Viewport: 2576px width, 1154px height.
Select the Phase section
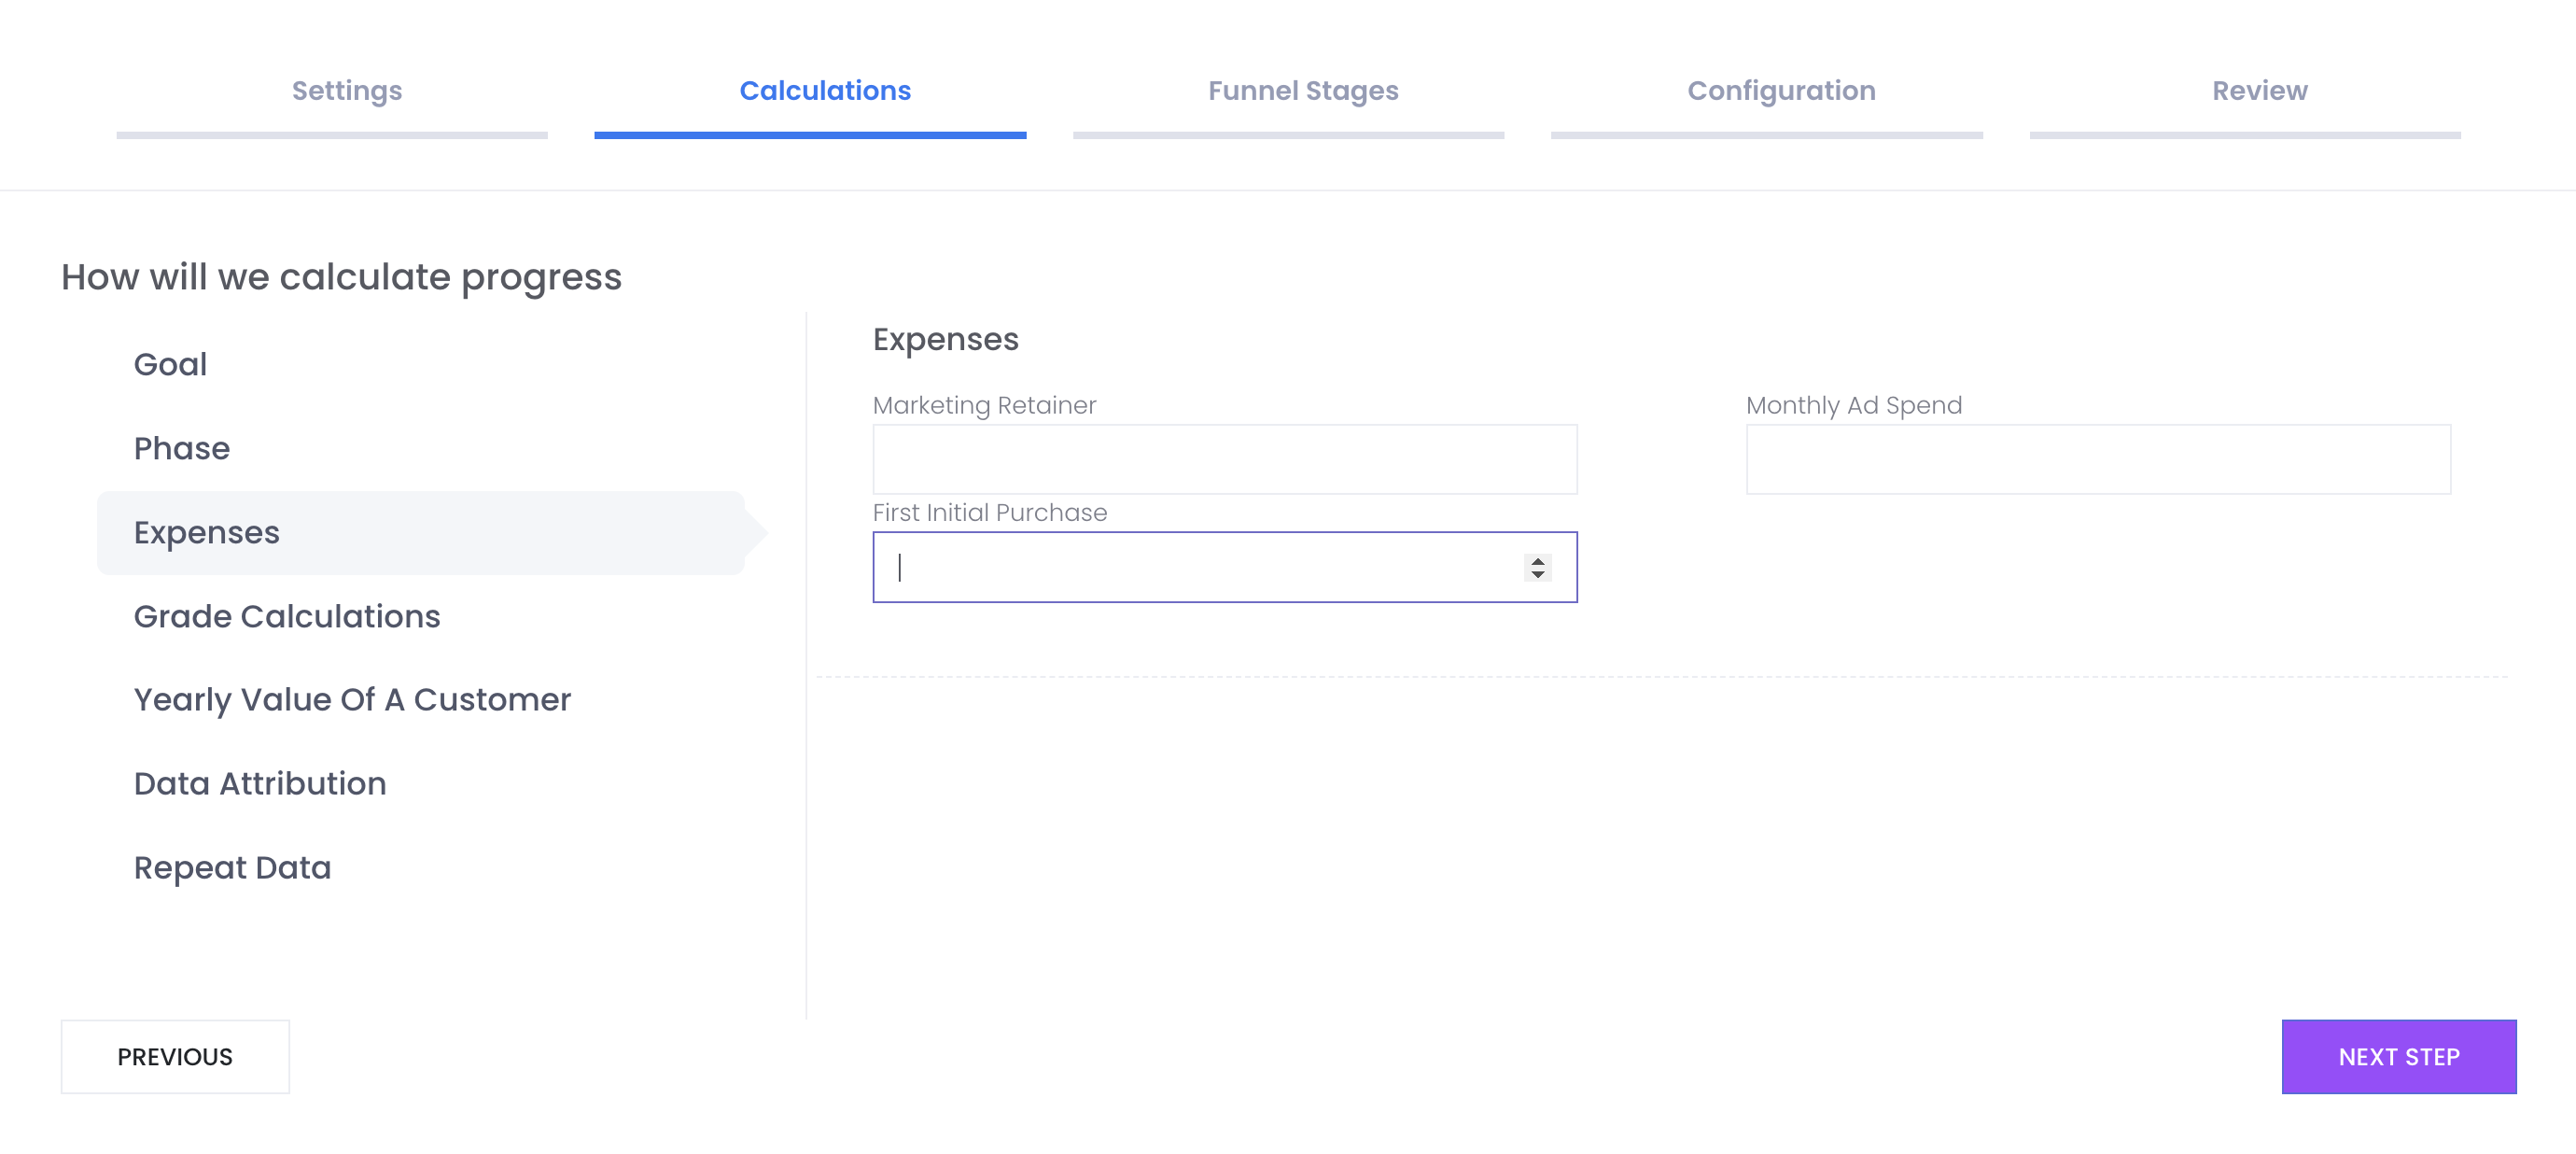point(182,448)
